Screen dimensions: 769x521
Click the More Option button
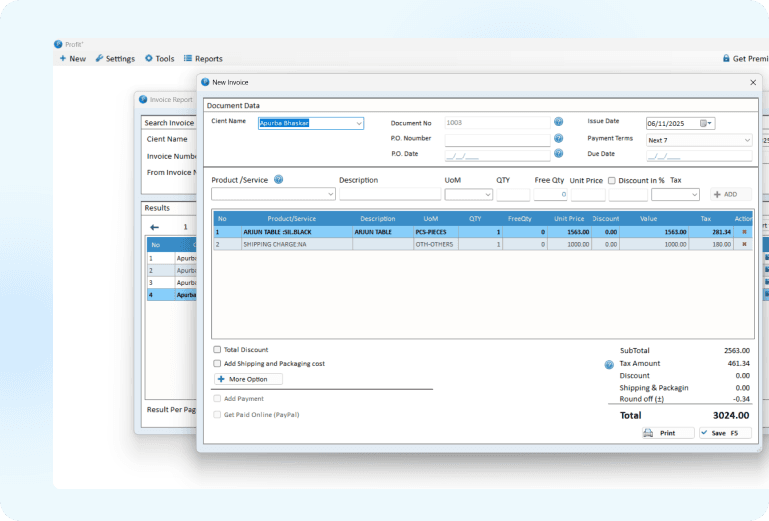[x=248, y=379]
